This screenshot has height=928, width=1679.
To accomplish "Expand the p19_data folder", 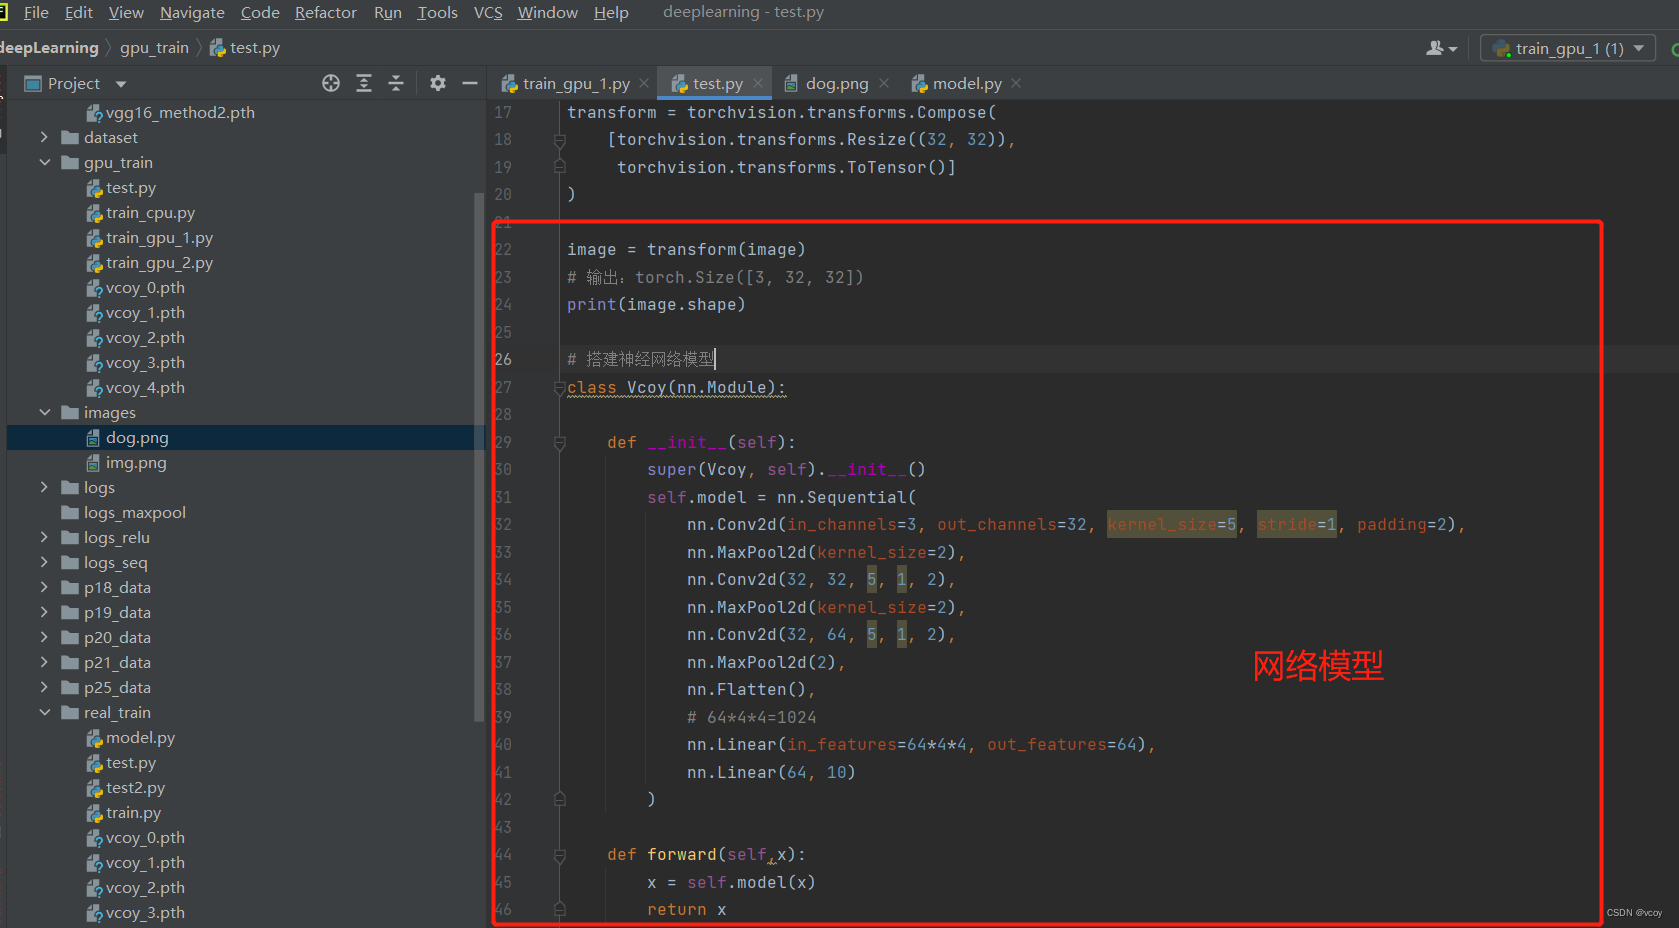I will click(44, 612).
